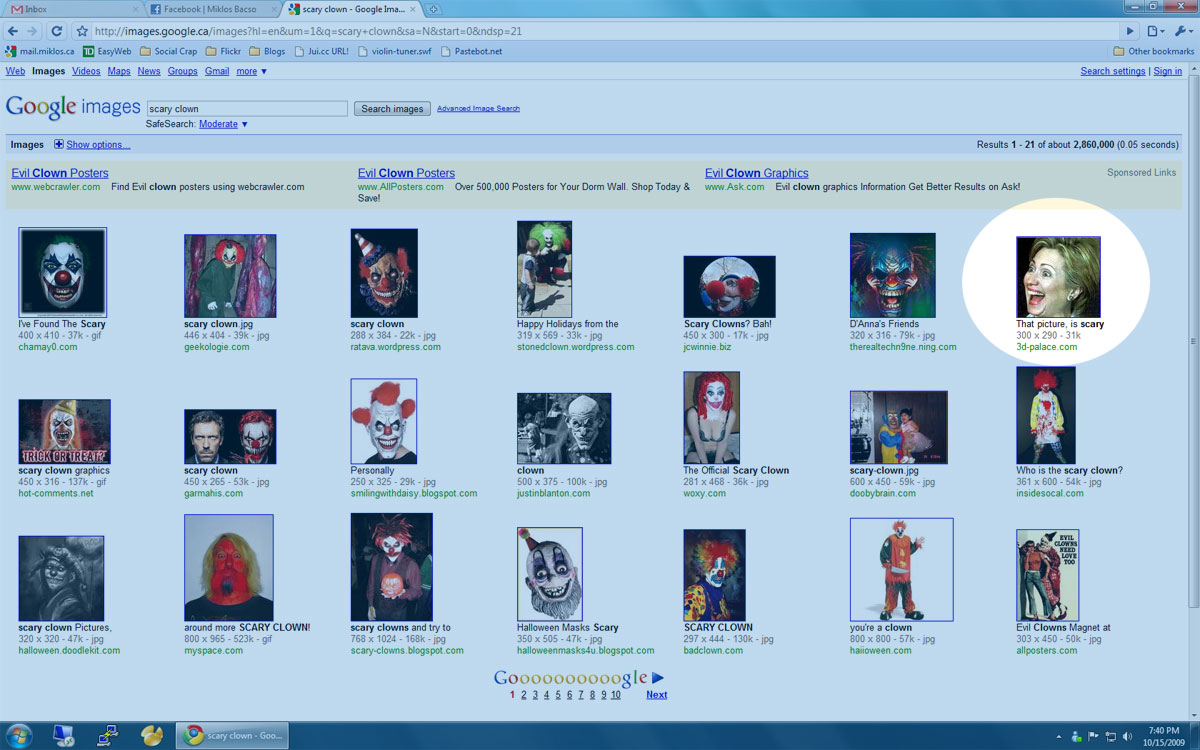Screen dimensions: 1200x750
Task: Bookmark this page with the star icon
Action: pyautogui.click(x=82, y=31)
